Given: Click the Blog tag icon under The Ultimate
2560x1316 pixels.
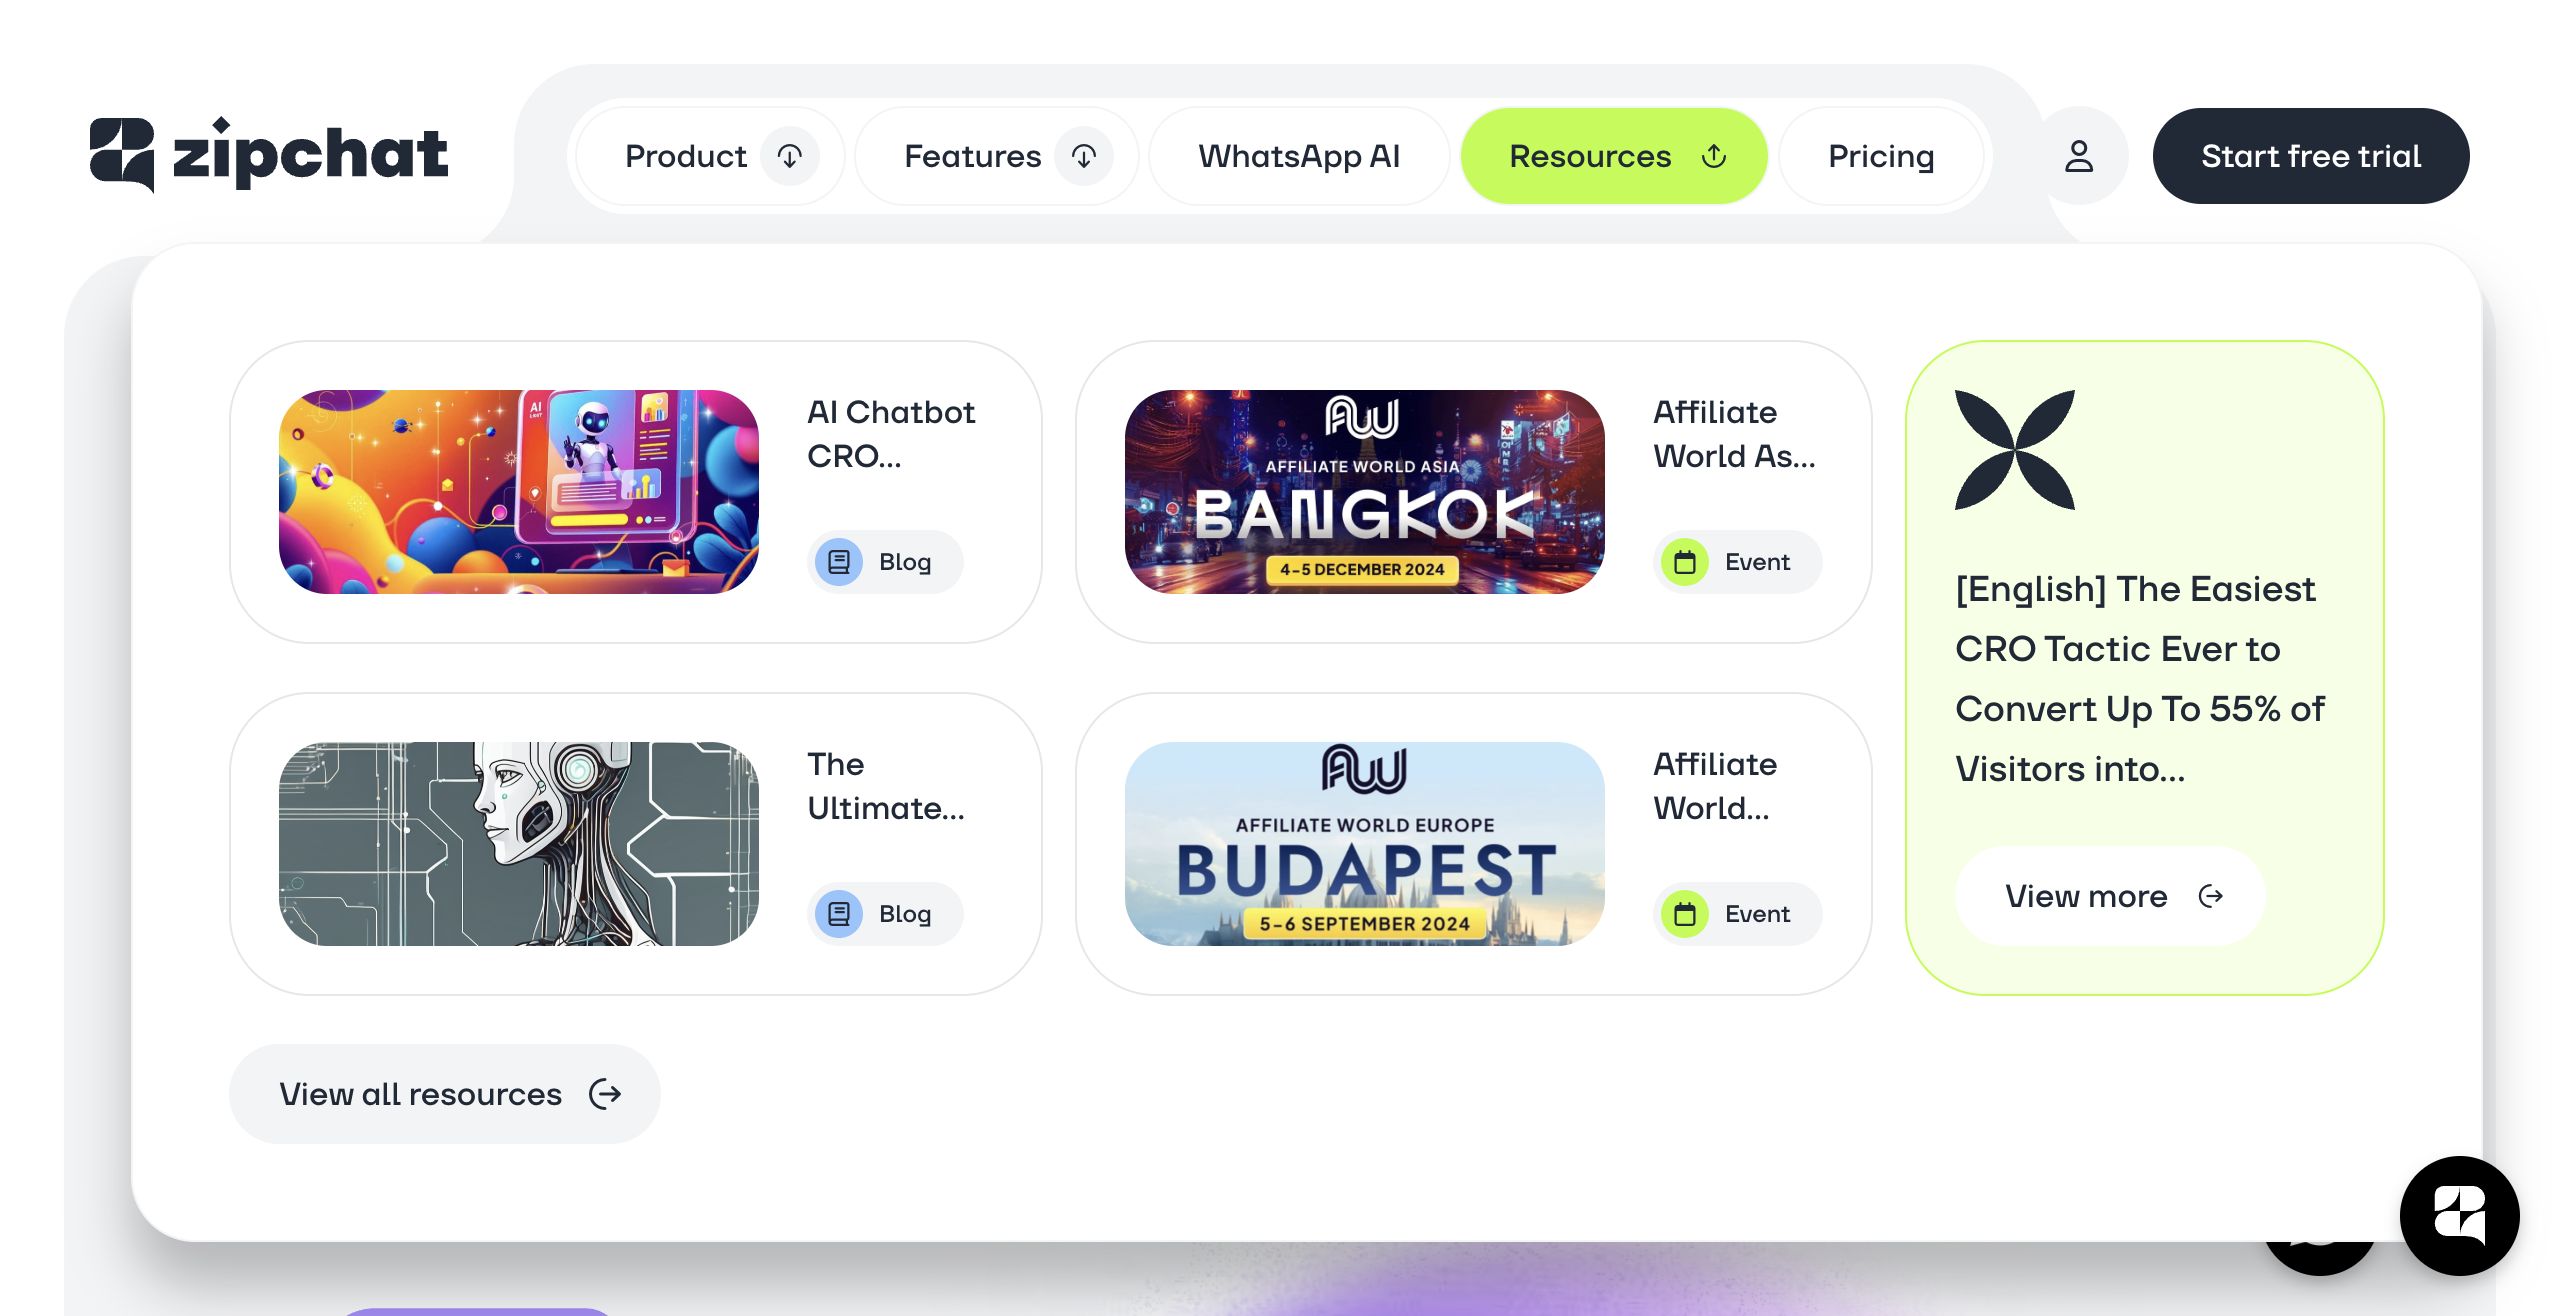Looking at the screenshot, I should click(x=839, y=914).
